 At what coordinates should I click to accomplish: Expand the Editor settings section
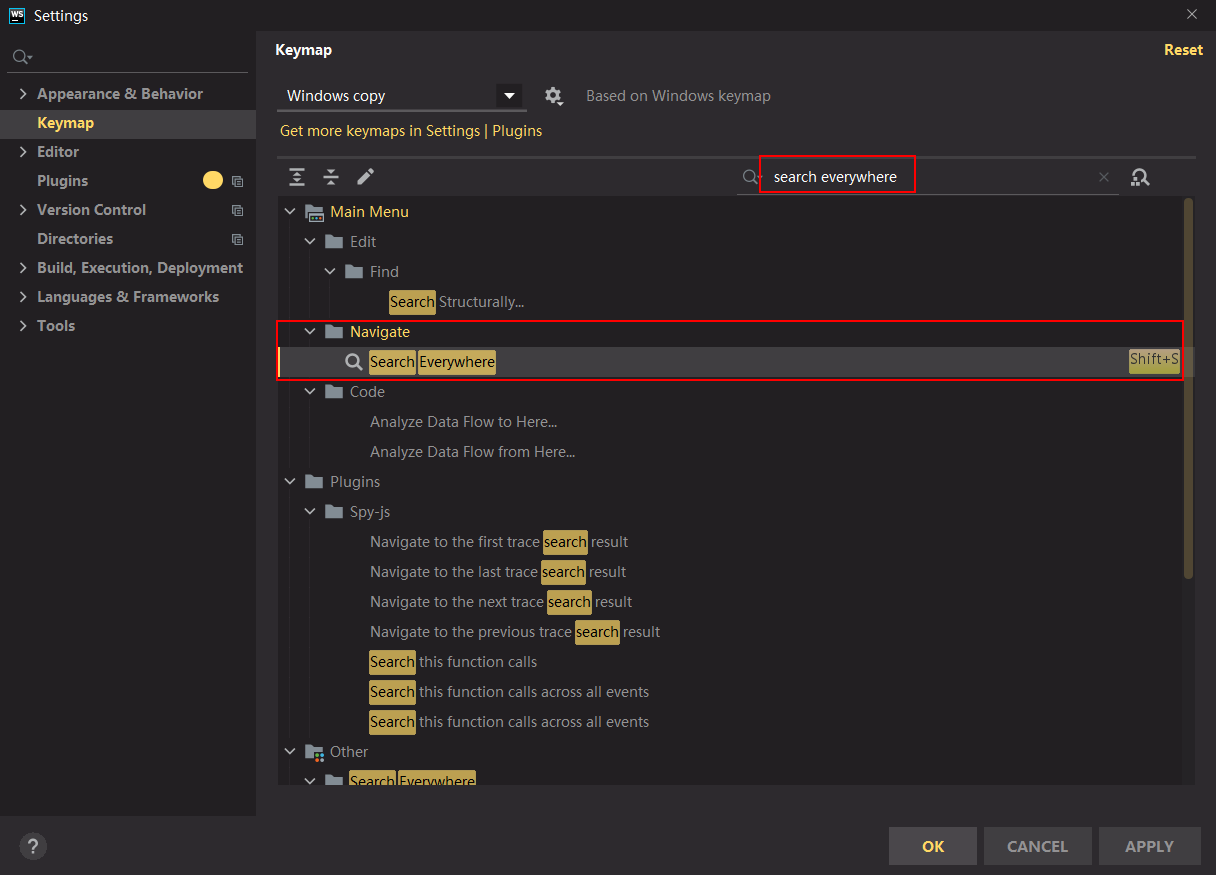(x=23, y=152)
